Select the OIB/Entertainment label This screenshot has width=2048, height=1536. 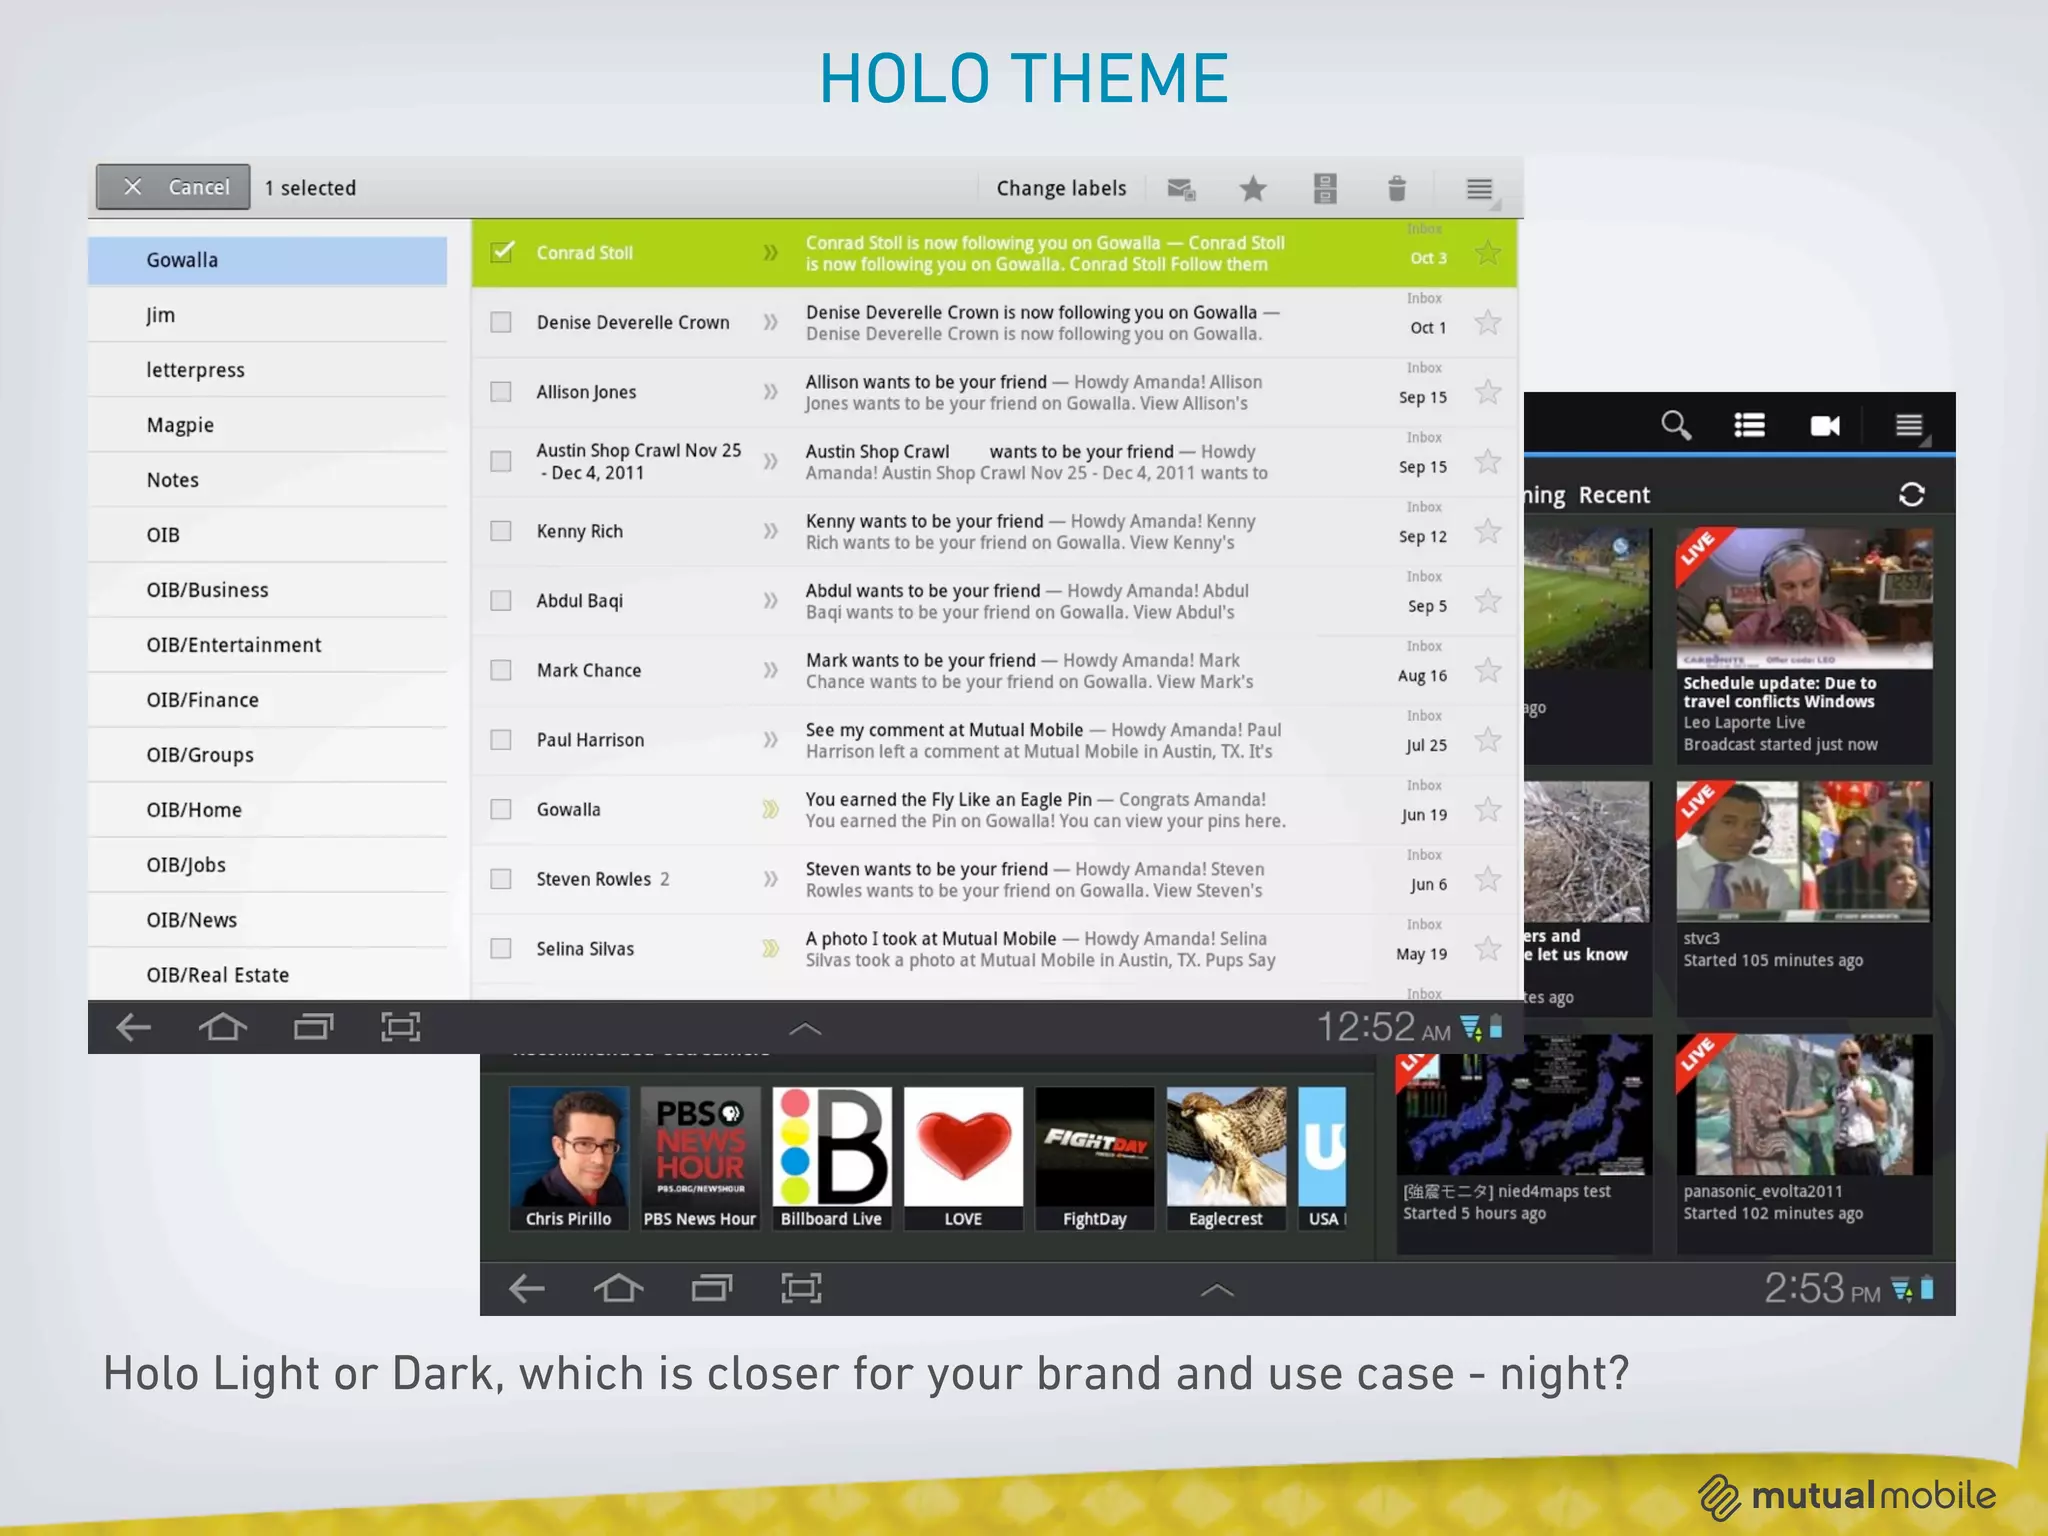267,645
